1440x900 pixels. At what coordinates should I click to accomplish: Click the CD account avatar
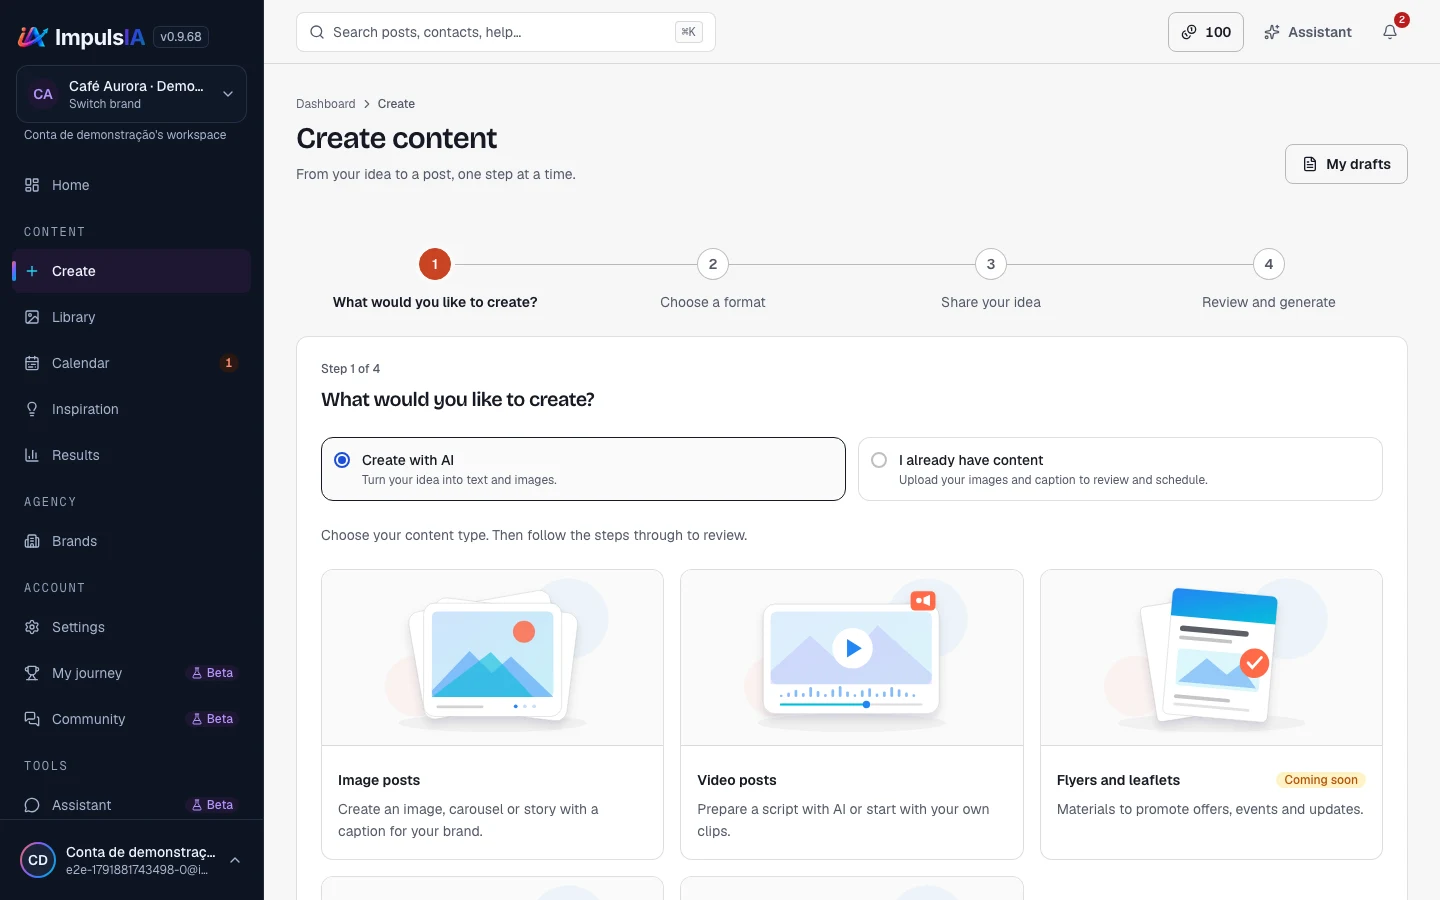(38, 860)
